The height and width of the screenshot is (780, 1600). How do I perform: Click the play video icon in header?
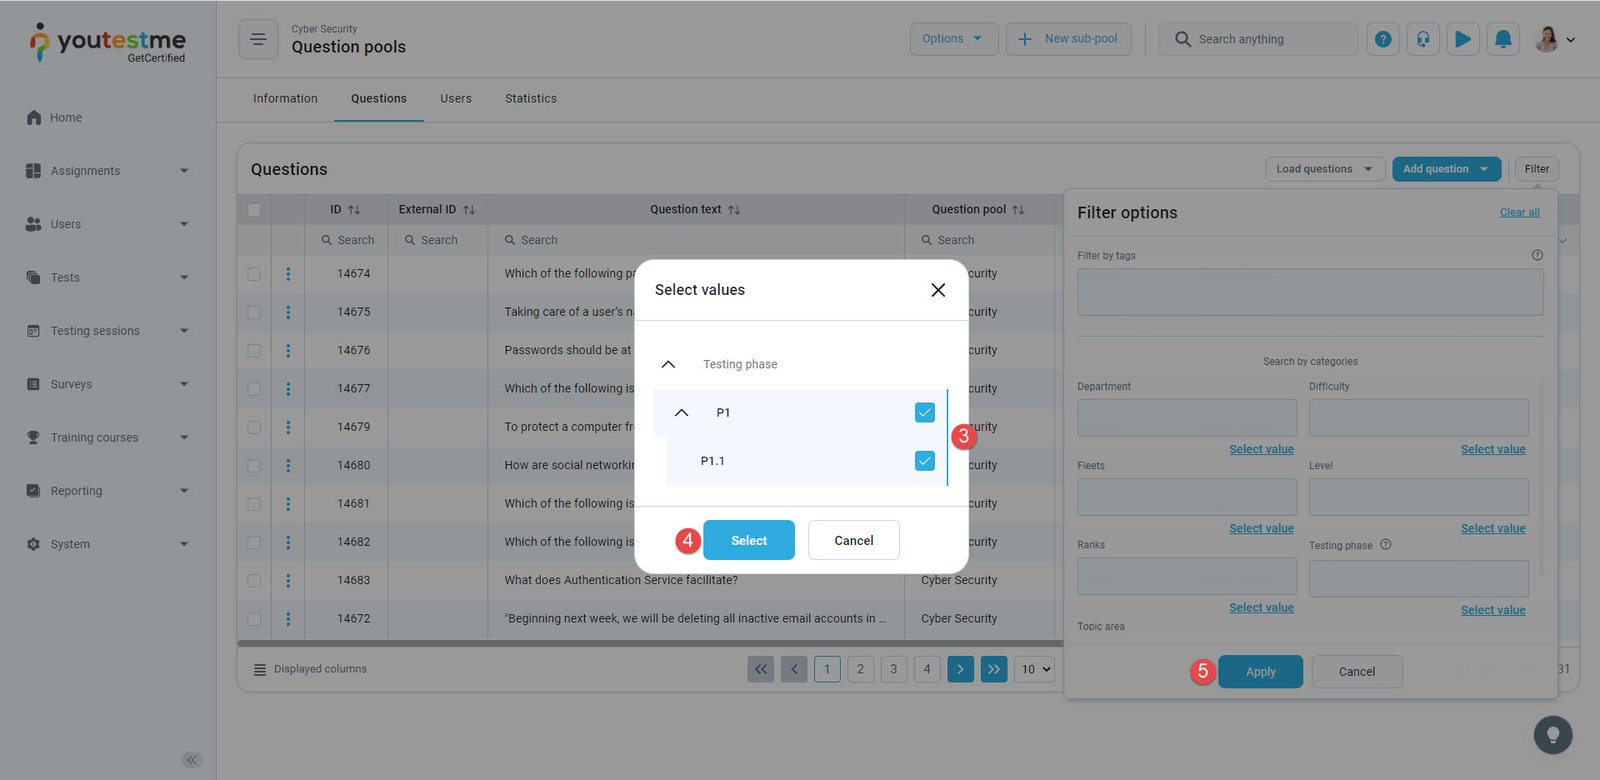pos(1463,39)
